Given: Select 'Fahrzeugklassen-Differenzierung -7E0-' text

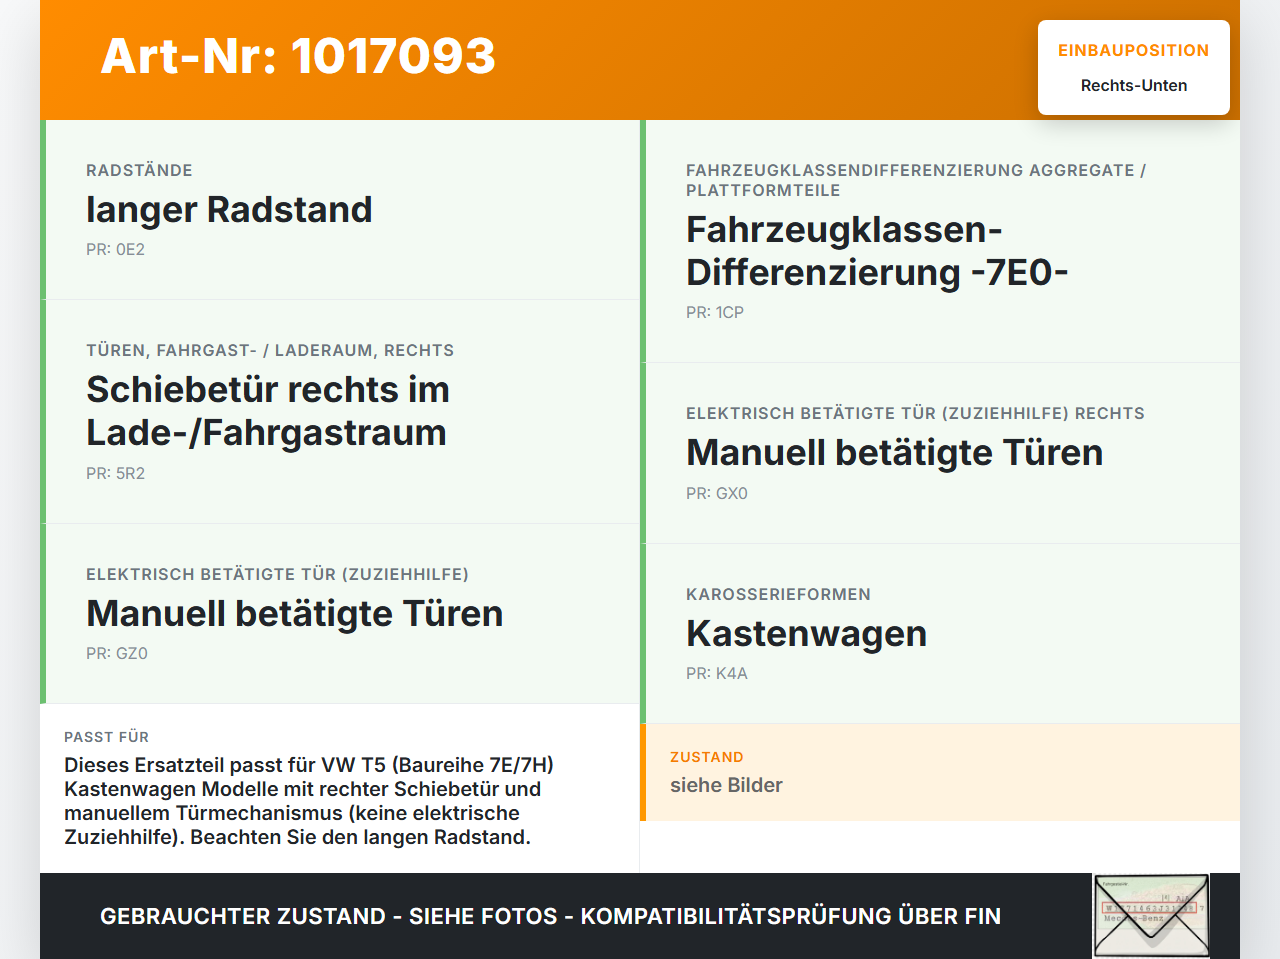Looking at the screenshot, I should click(x=877, y=251).
